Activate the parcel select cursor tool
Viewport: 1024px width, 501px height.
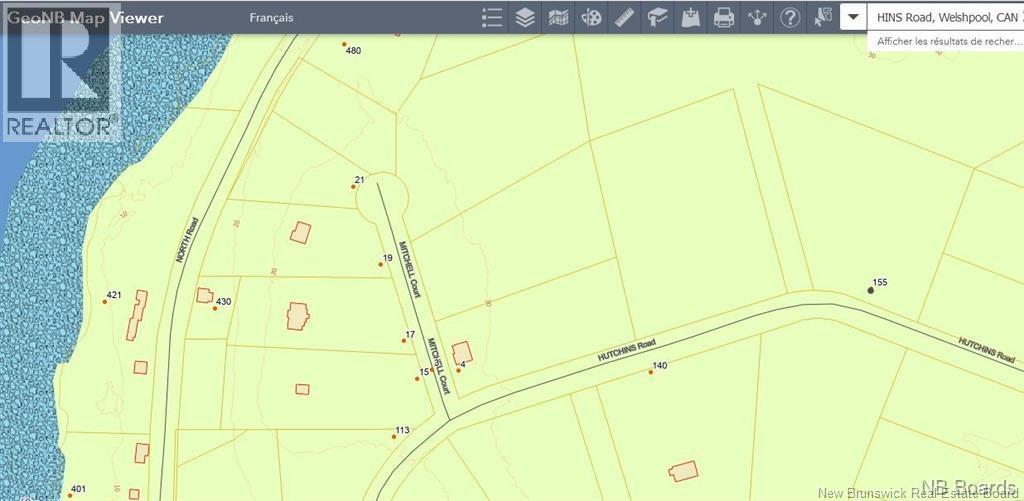823,17
